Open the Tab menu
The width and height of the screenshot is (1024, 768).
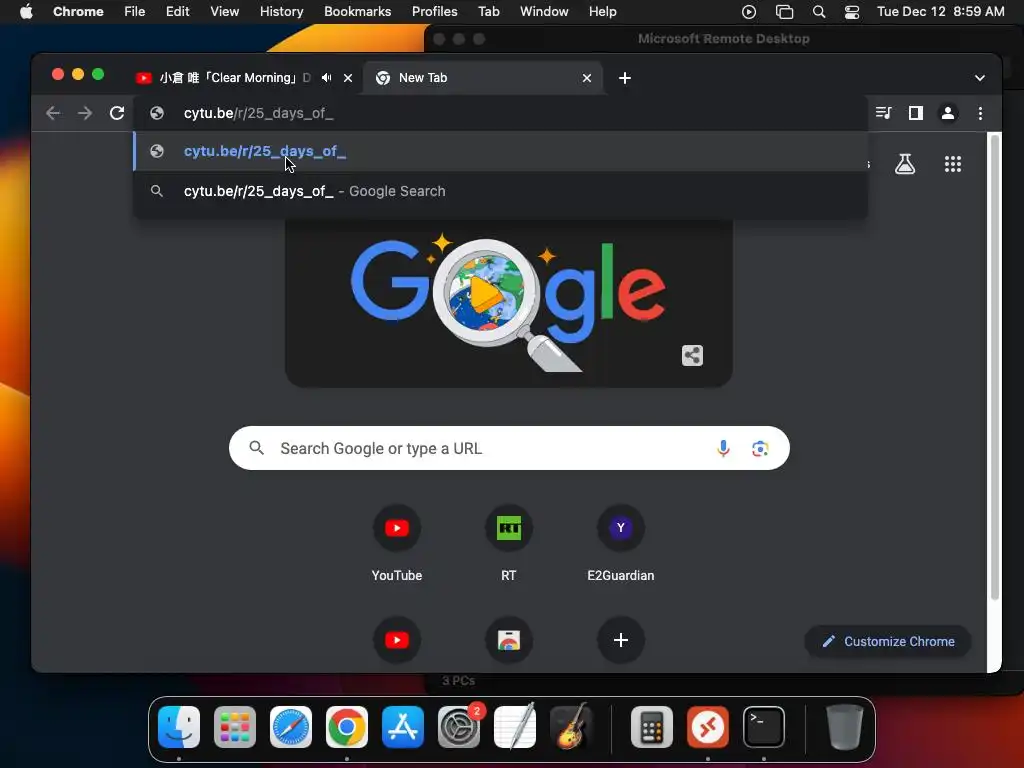pyautogui.click(x=488, y=12)
